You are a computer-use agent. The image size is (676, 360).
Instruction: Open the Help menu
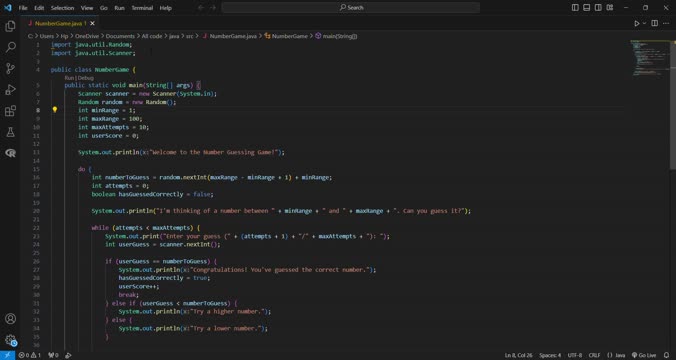[x=166, y=8]
